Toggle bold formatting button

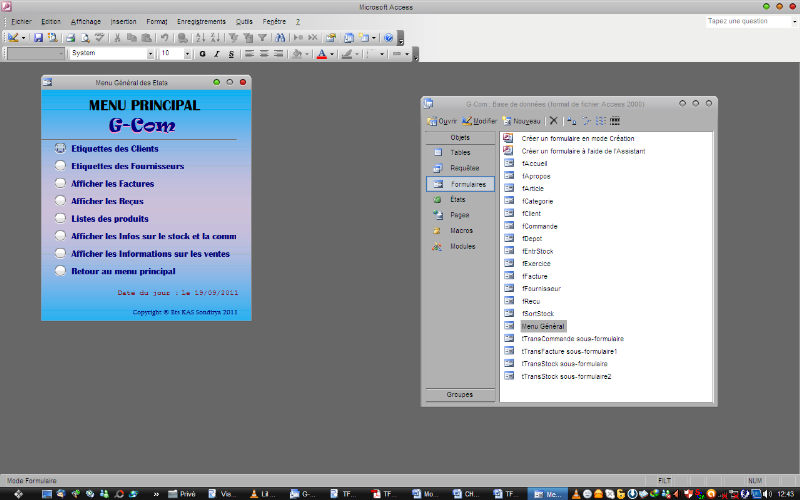(x=203, y=54)
